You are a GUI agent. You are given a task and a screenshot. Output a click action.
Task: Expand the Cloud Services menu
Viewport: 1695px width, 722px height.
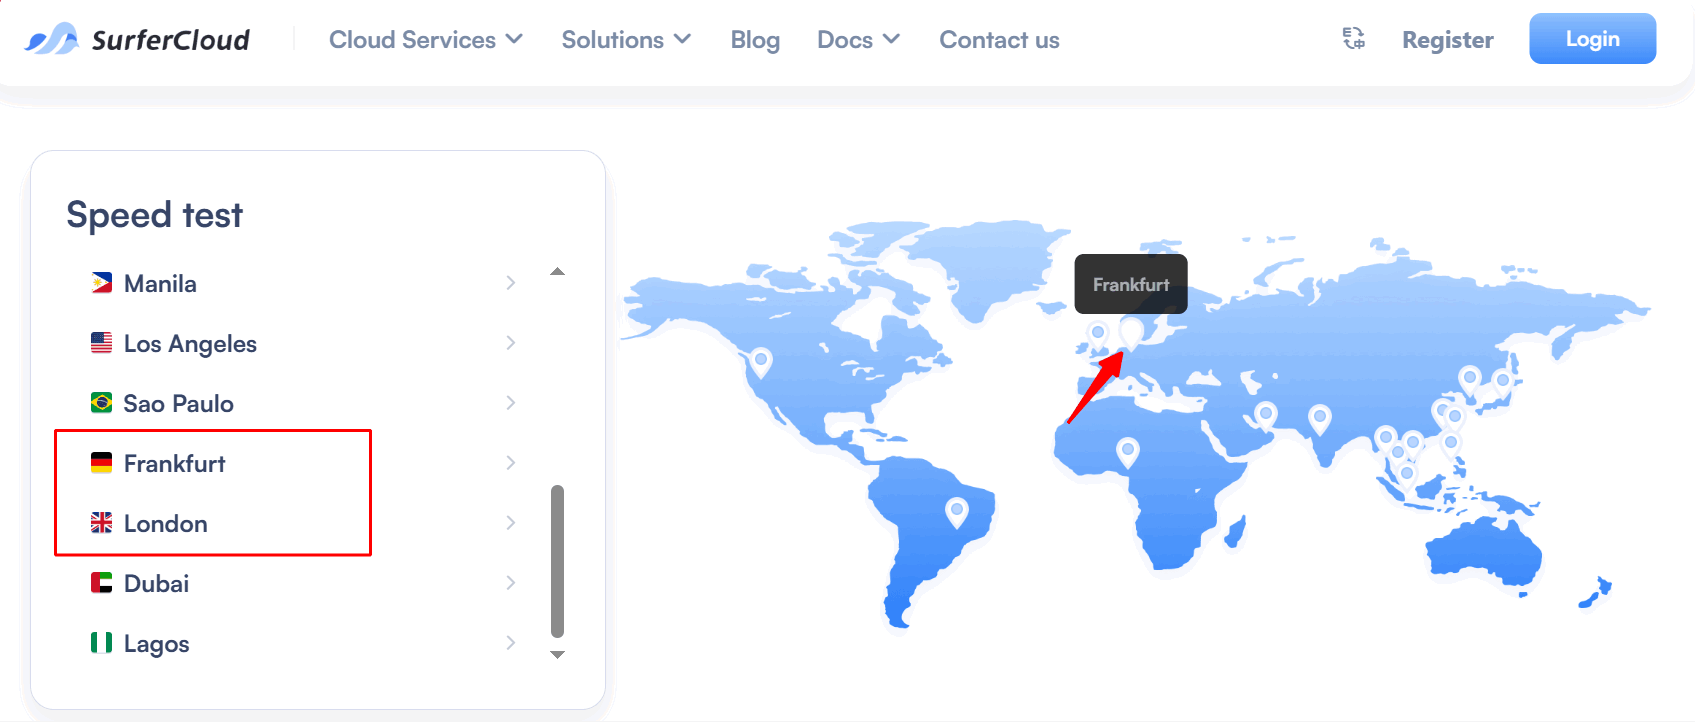pos(426,40)
